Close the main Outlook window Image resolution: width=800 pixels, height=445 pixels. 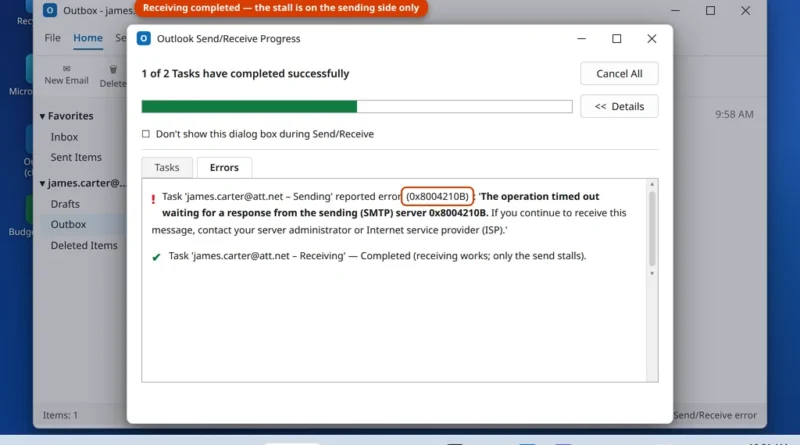click(x=745, y=10)
